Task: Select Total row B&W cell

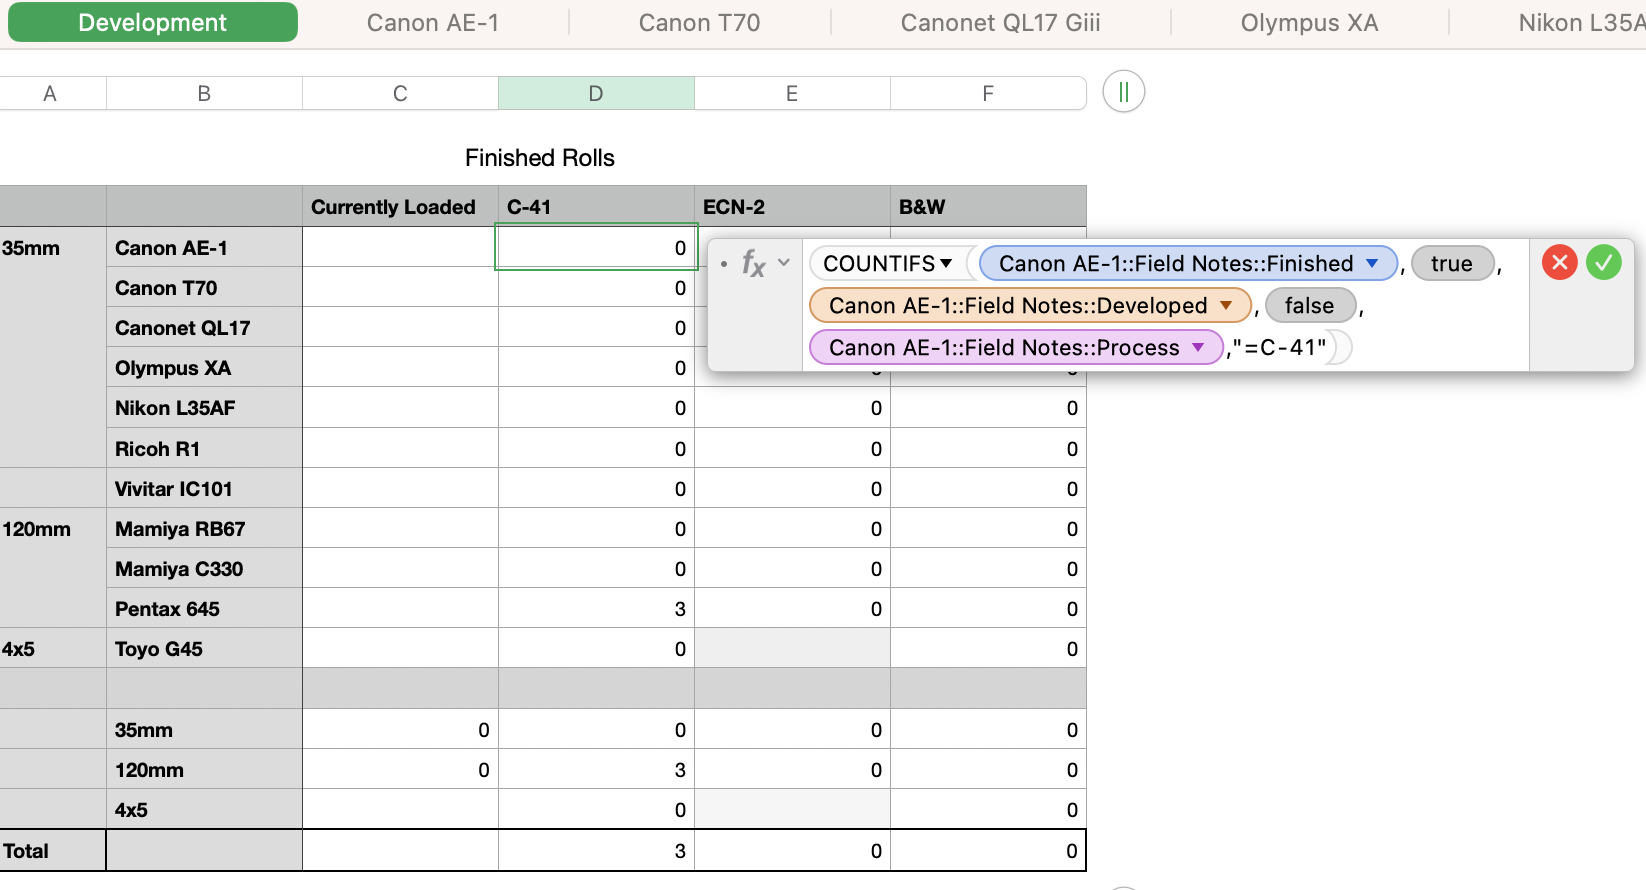Action: pos(988,850)
